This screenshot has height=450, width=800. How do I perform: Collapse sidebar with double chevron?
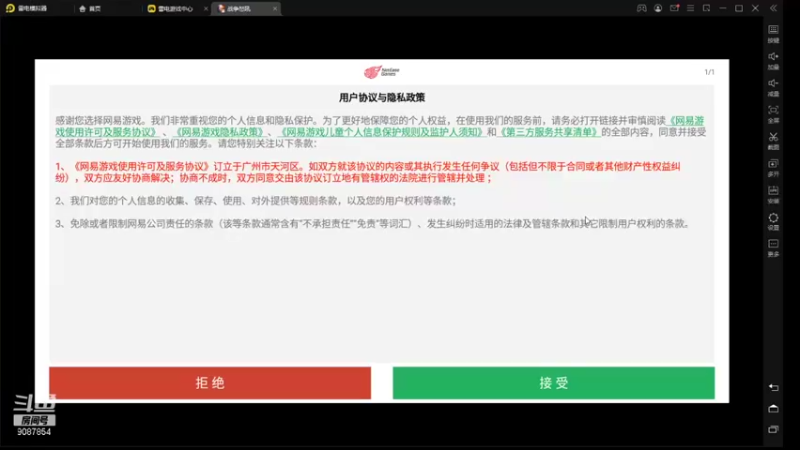(x=773, y=8)
